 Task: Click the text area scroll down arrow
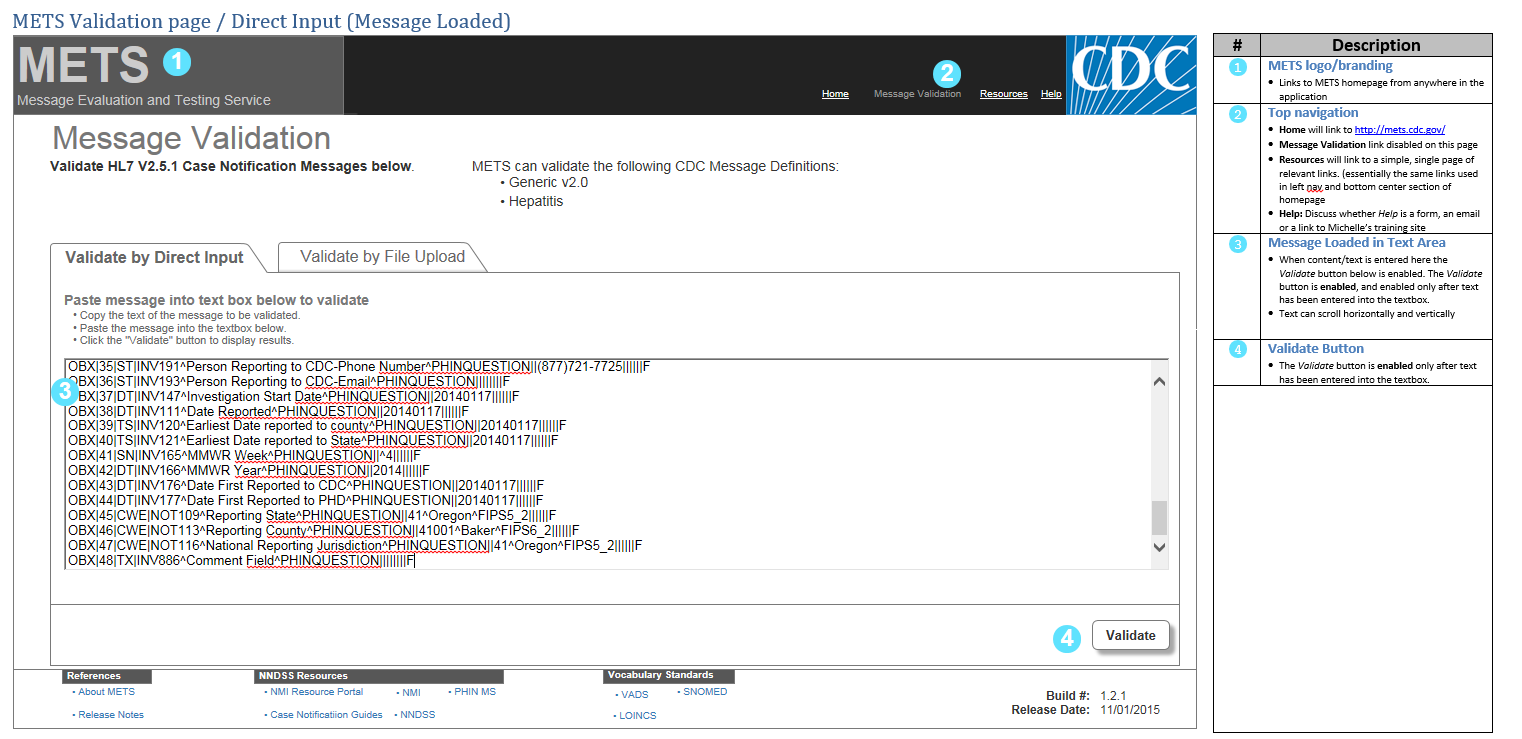click(1159, 546)
